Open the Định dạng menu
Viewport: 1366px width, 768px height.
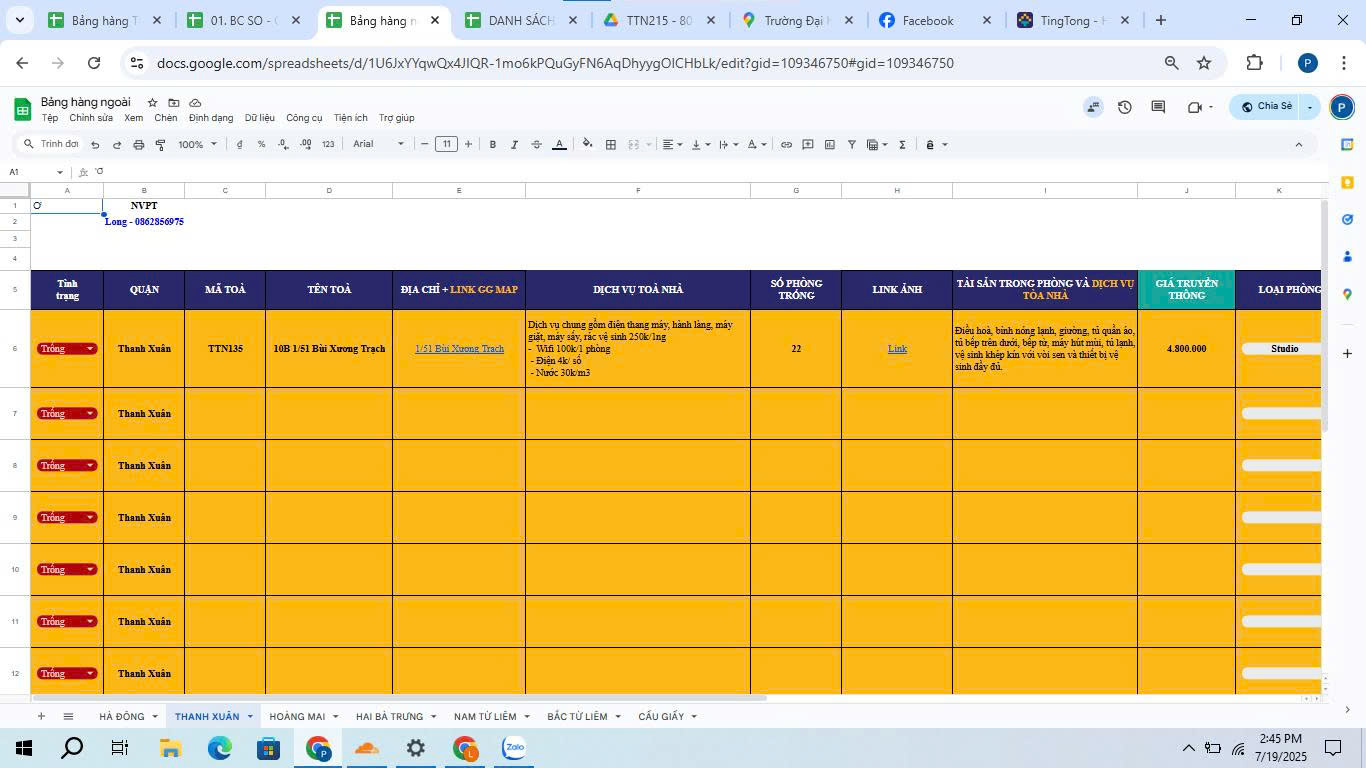point(210,118)
